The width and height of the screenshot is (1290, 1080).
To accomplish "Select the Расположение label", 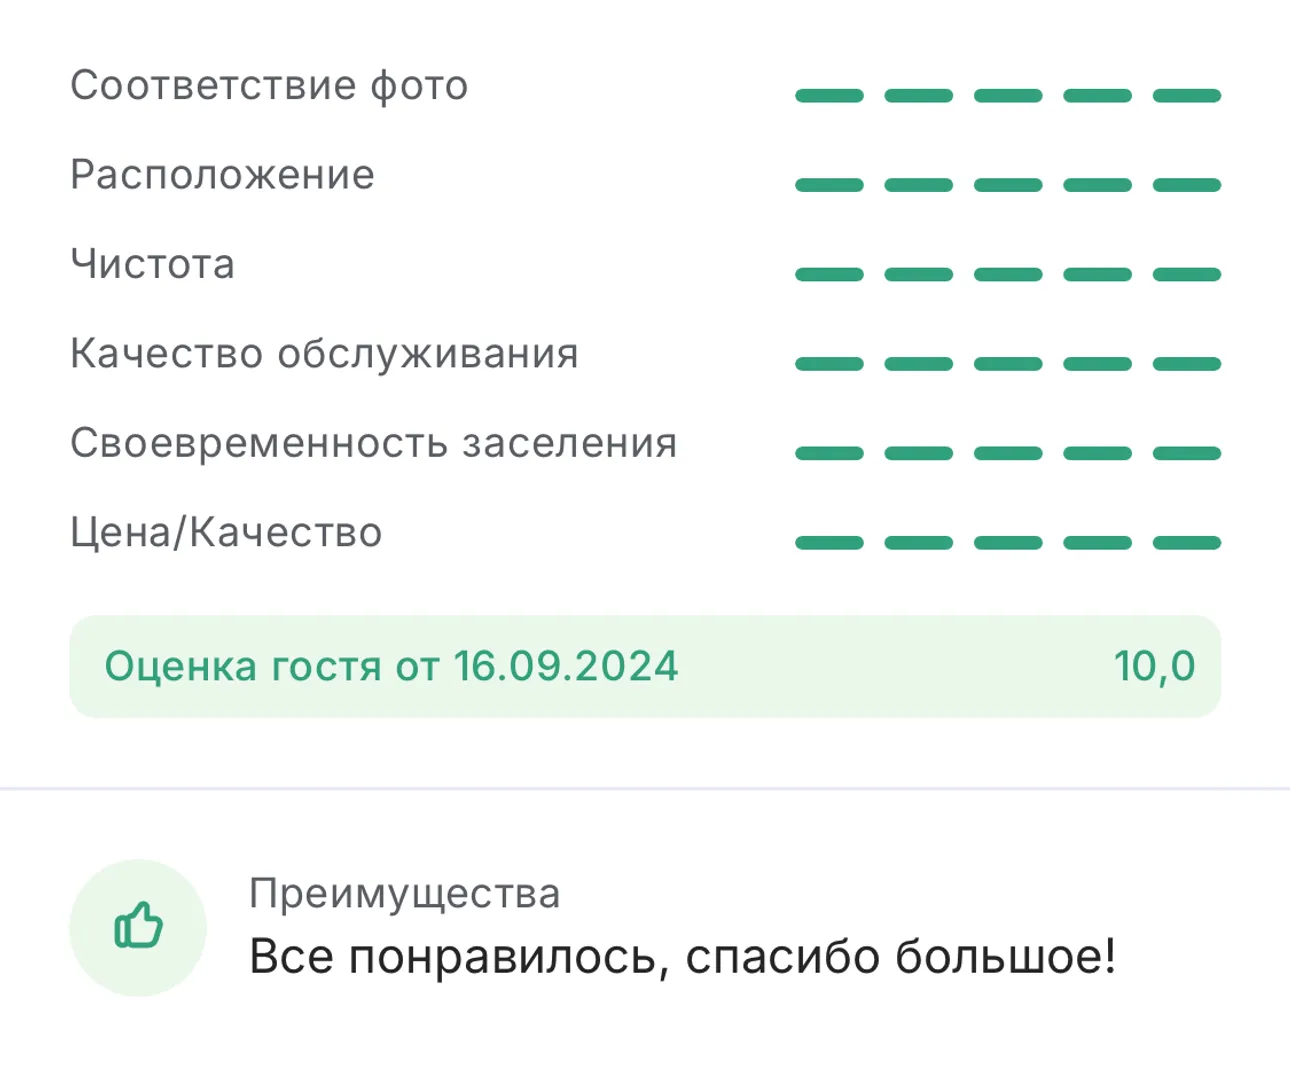I will [222, 175].
